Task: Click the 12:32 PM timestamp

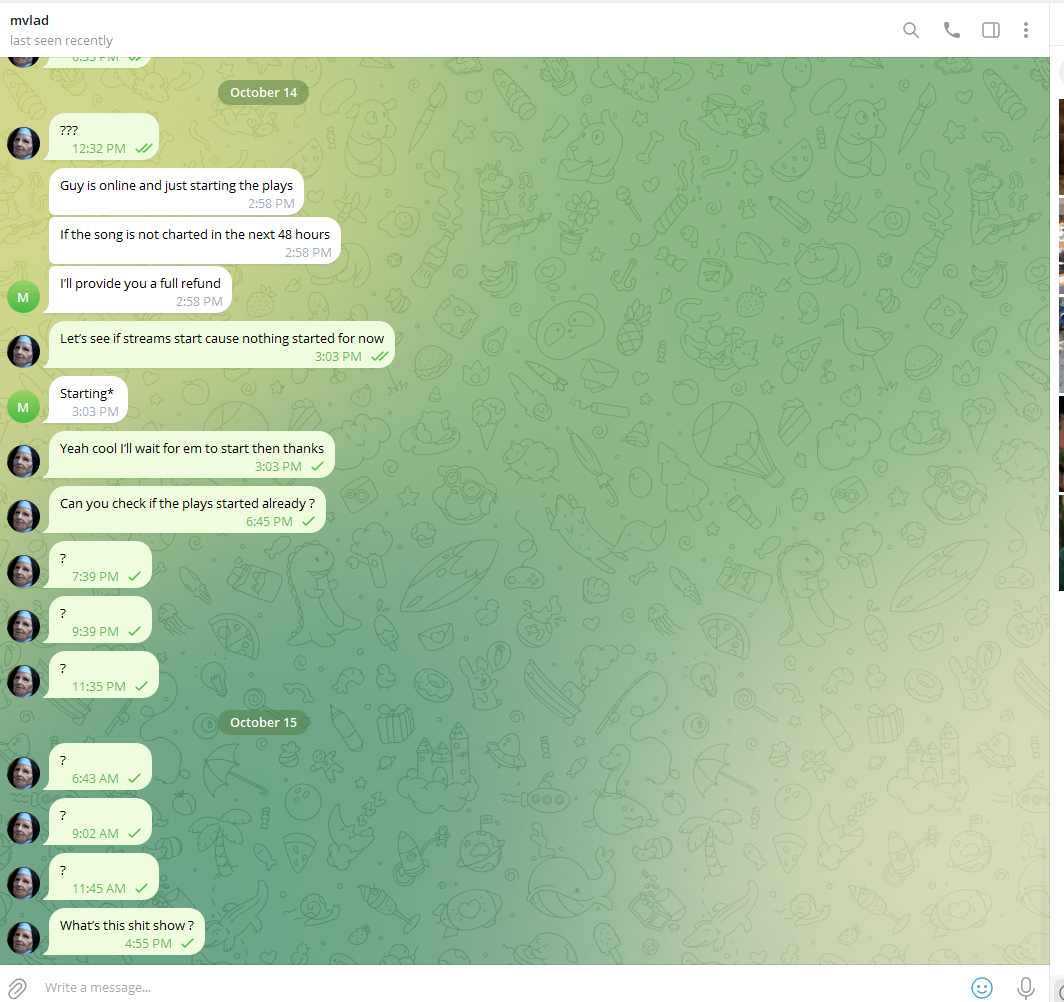Action: point(99,149)
